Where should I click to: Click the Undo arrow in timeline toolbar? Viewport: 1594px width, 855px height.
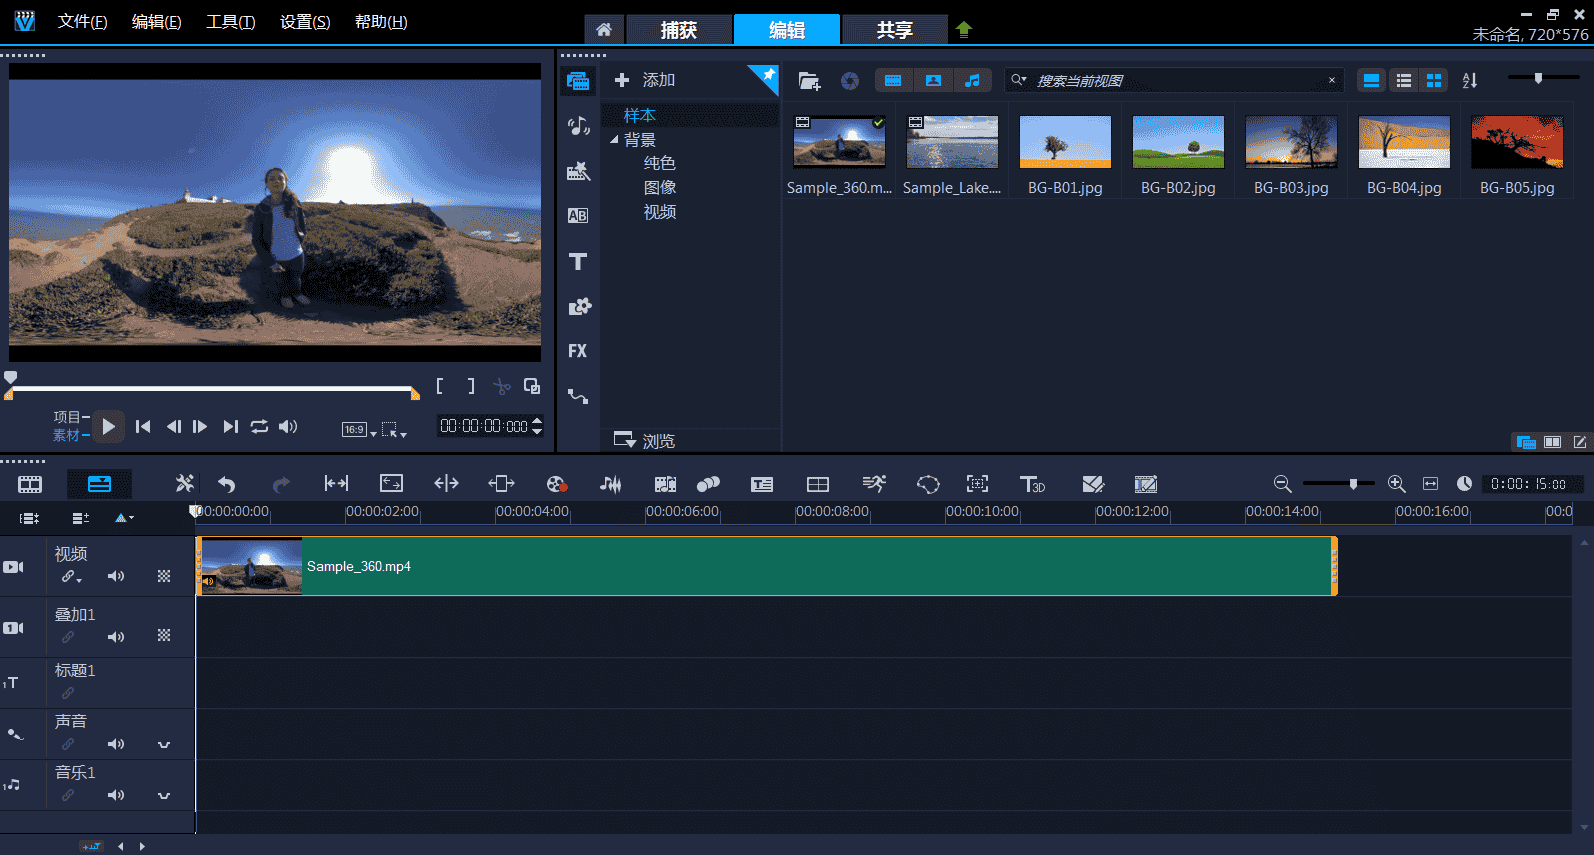(x=227, y=484)
